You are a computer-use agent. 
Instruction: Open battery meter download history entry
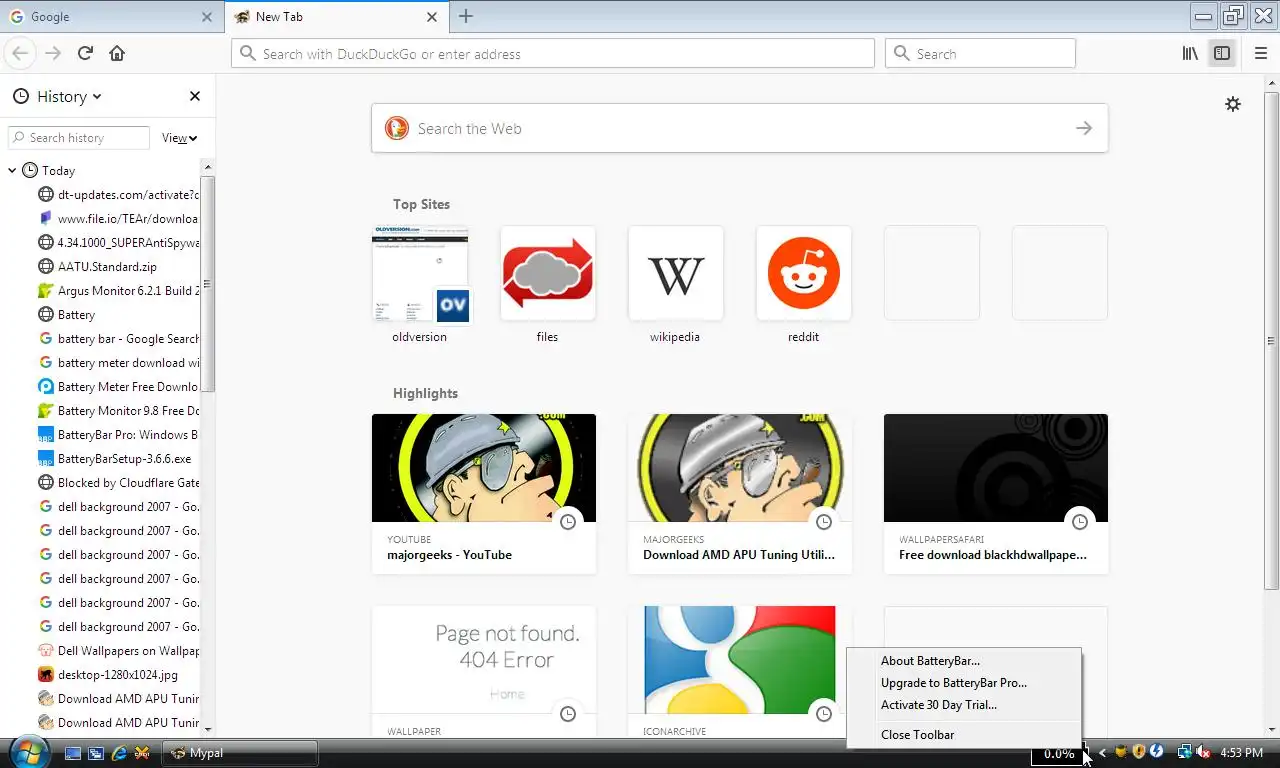(118, 363)
